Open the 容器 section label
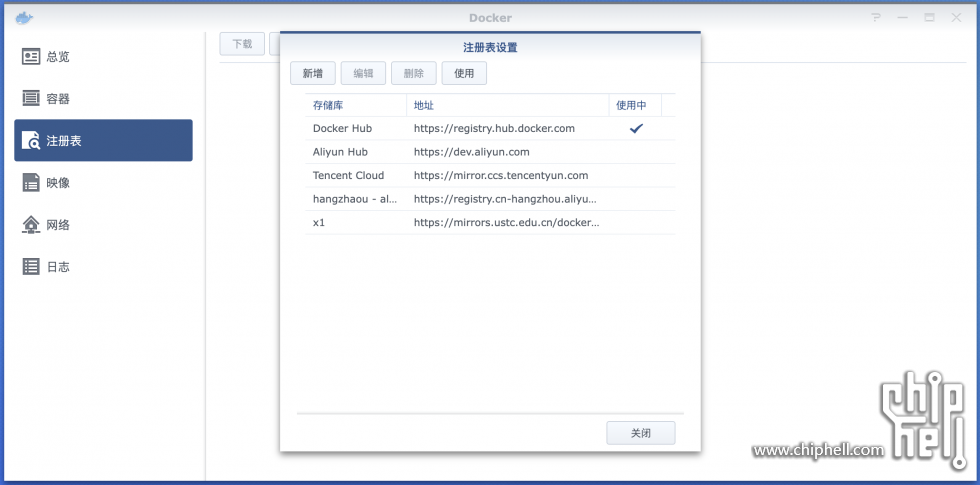 coord(58,99)
